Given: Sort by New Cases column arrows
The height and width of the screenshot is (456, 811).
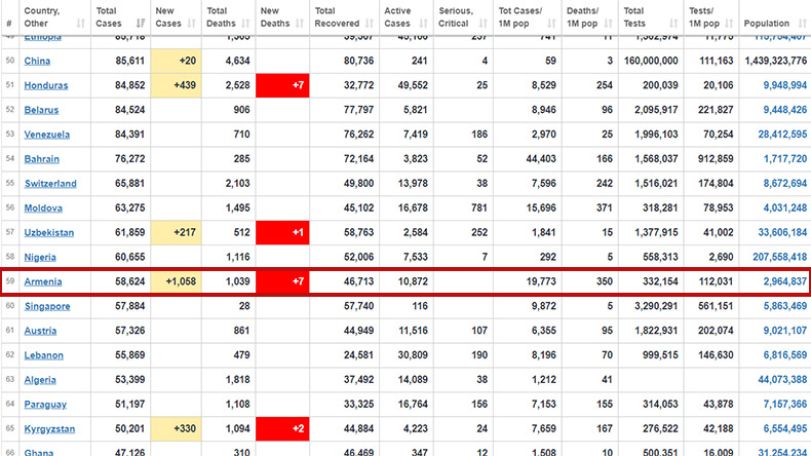Looking at the screenshot, I should [x=192, y=23].
